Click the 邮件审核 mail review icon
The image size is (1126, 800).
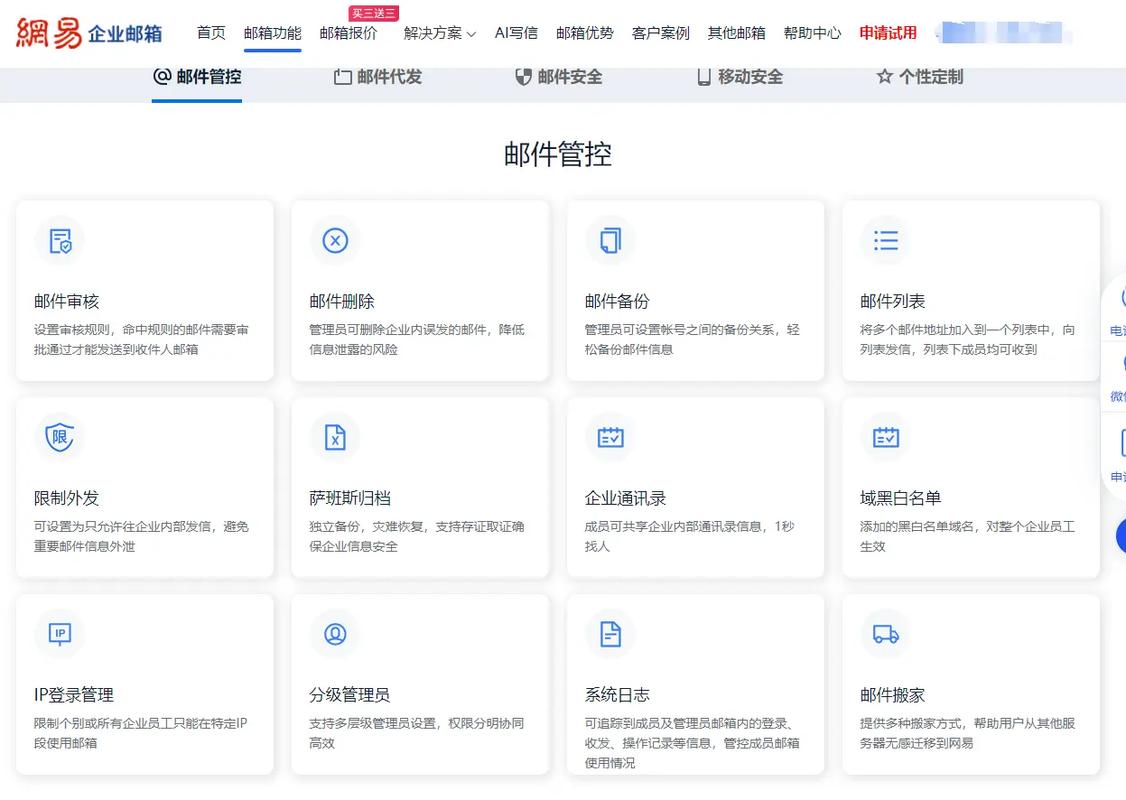pos(60,240)
